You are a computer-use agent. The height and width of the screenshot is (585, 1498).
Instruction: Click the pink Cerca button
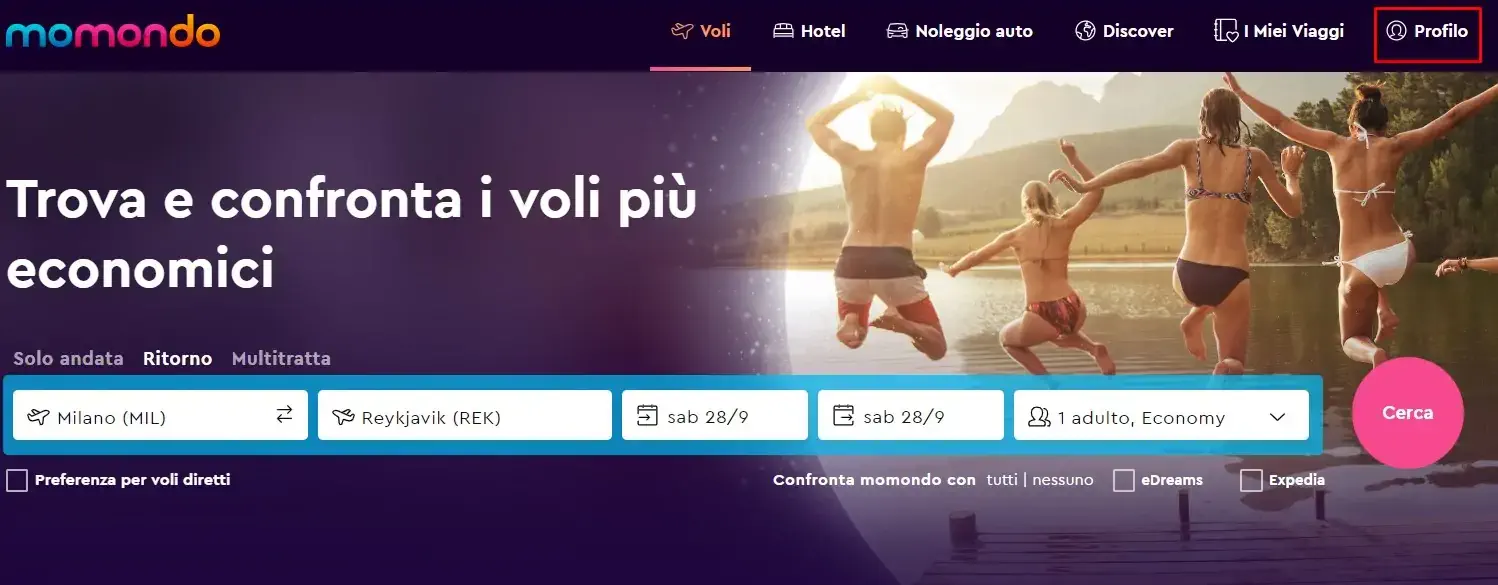(x=1408, y=412)
